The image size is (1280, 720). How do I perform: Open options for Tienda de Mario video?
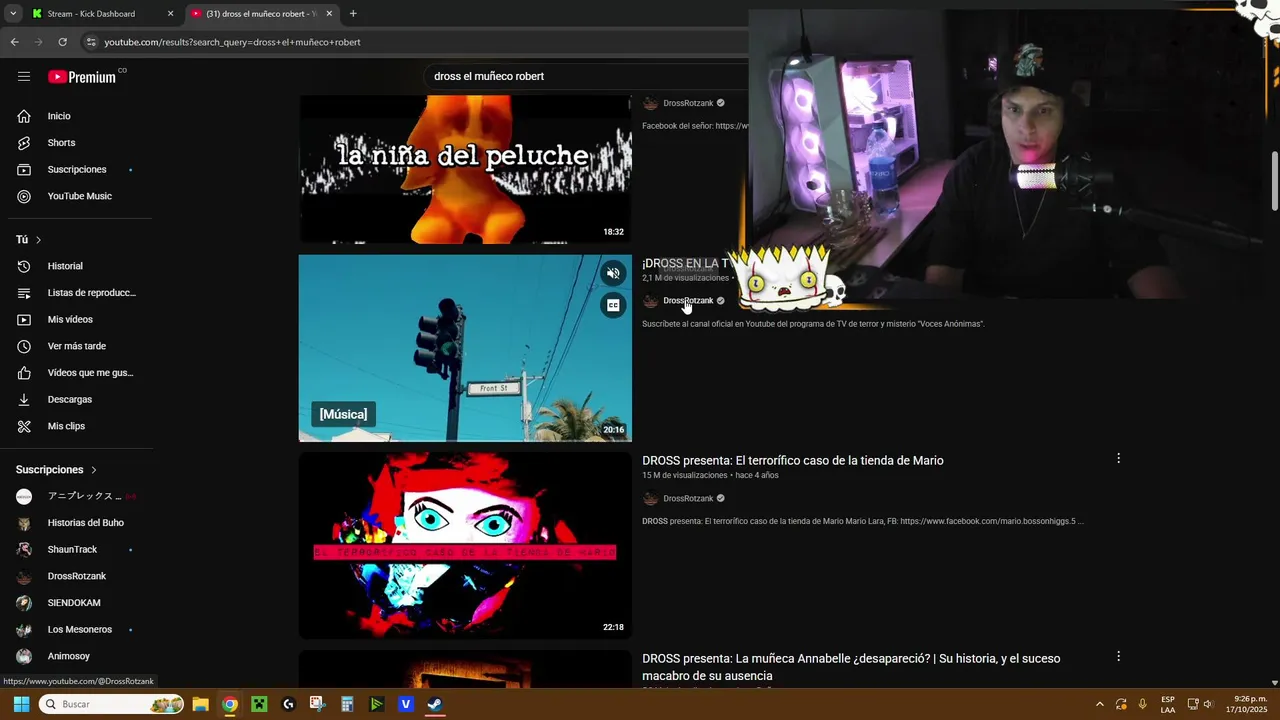pyautogui.click(x=1118, y=458)
